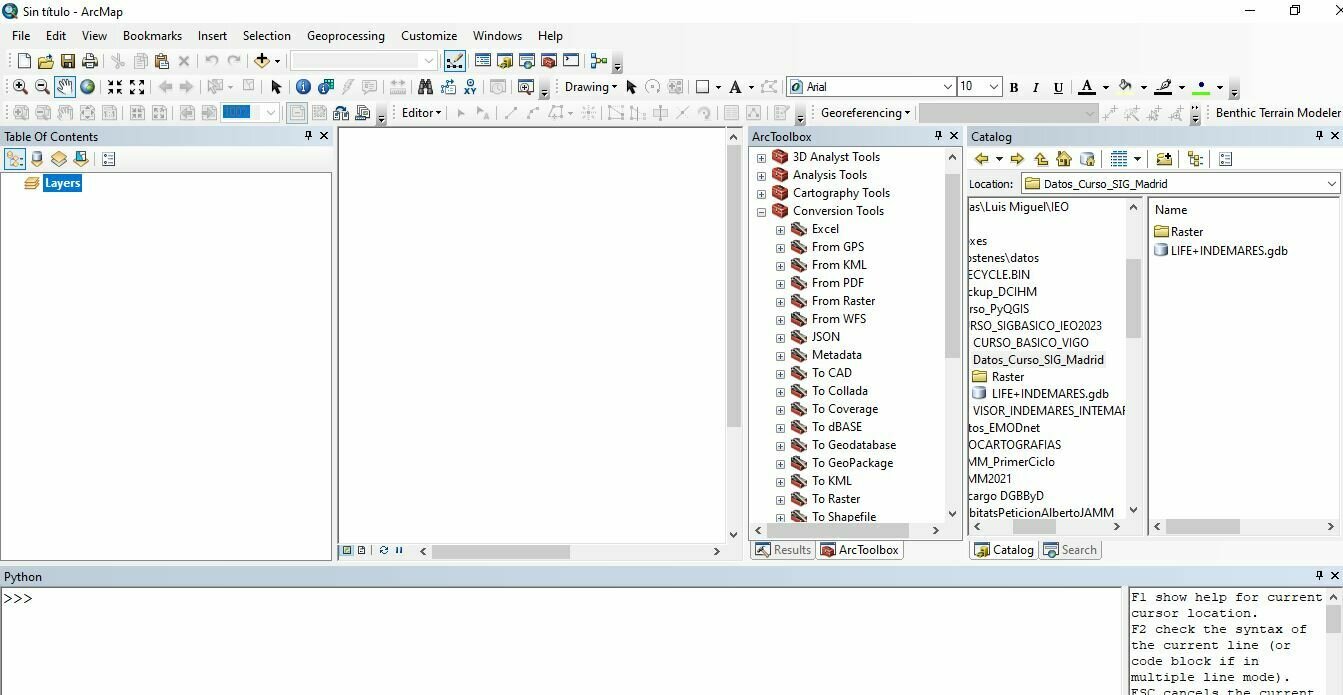Open Table Of Contents Options icon
Image resolution: width=1343 pixels, height=695 pixels.
click(x=109, y=159)
